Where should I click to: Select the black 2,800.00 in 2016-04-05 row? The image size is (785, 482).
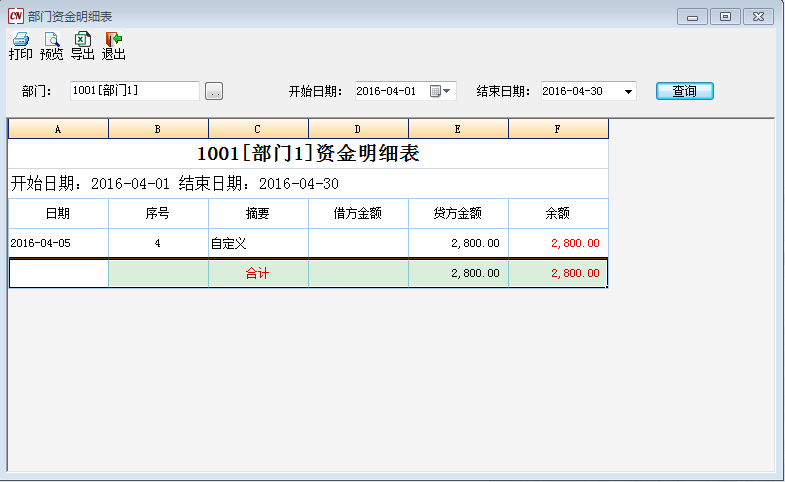point(459,243)
